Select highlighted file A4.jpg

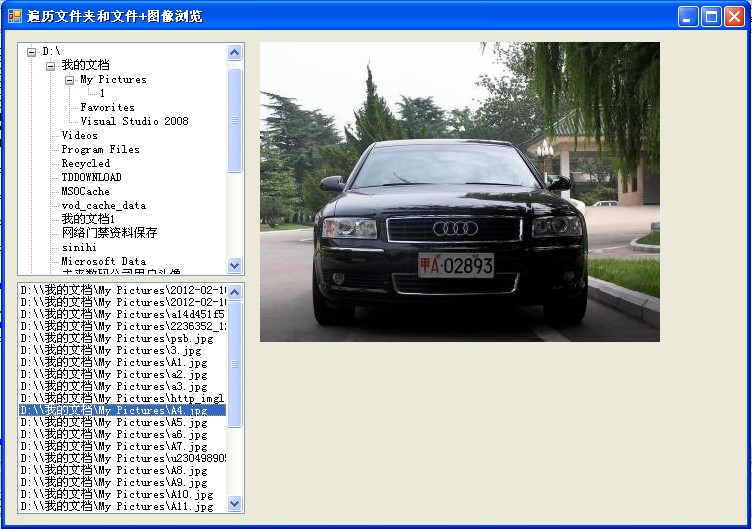coord(122,411)
